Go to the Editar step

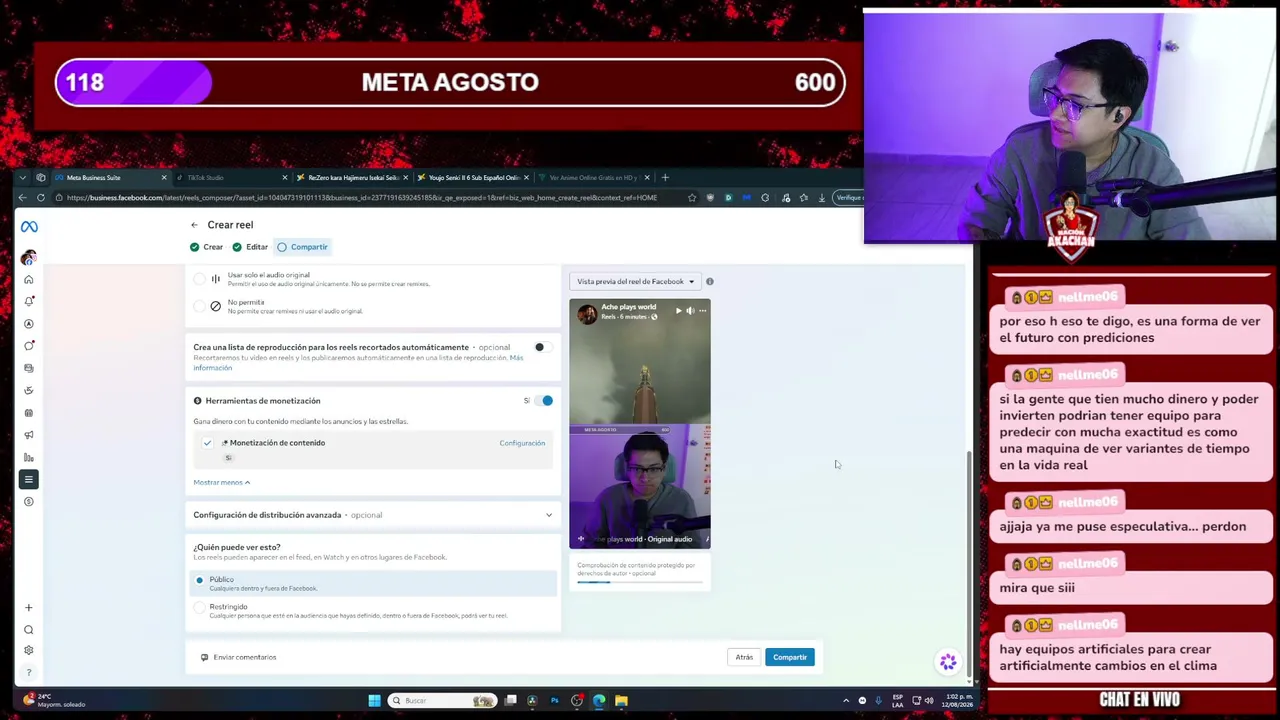click(x=251, y=247)
